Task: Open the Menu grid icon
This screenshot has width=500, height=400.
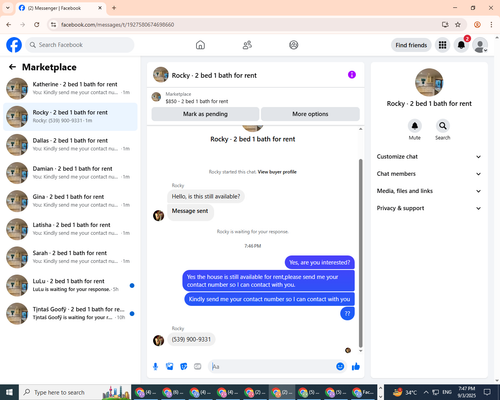Action: (x=442, y=45)
